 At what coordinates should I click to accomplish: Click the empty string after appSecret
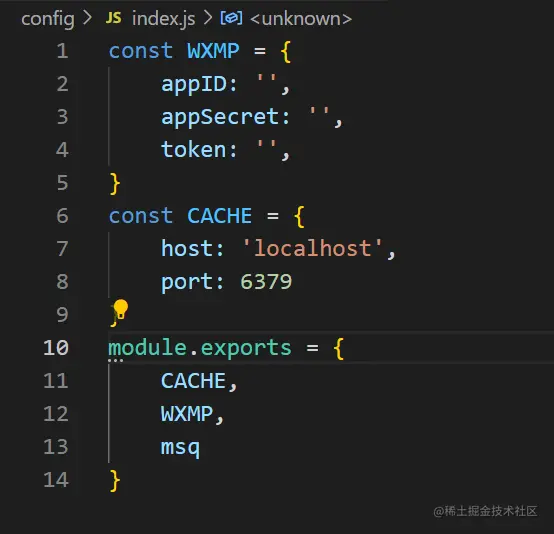[x=319, y=112]
